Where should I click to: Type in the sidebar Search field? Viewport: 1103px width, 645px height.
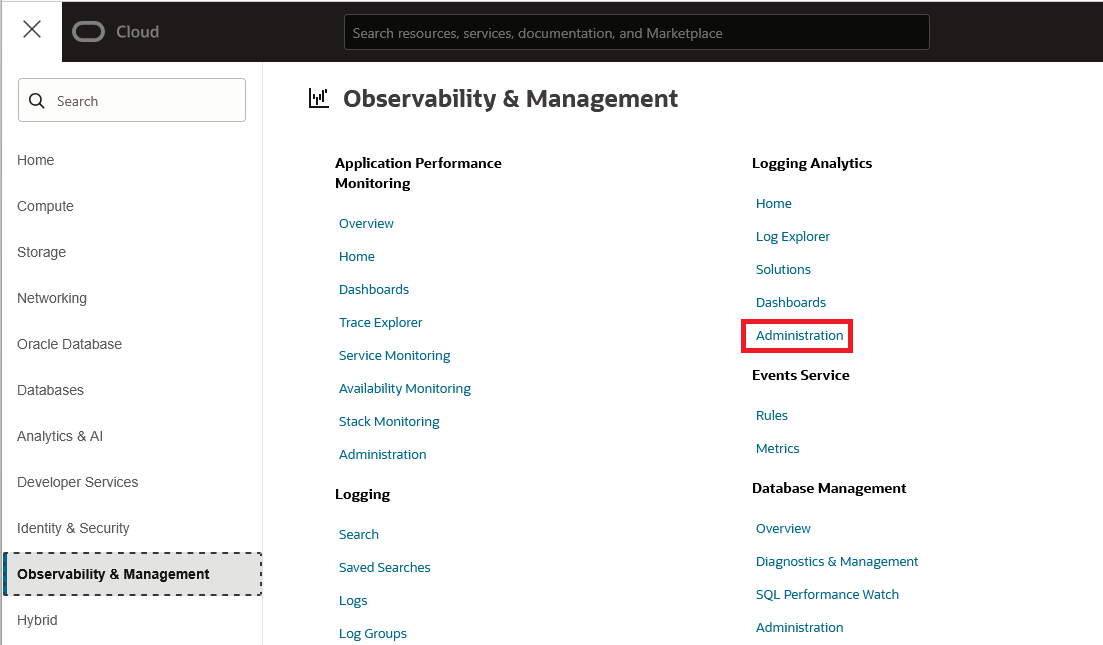tap(145, 101)
